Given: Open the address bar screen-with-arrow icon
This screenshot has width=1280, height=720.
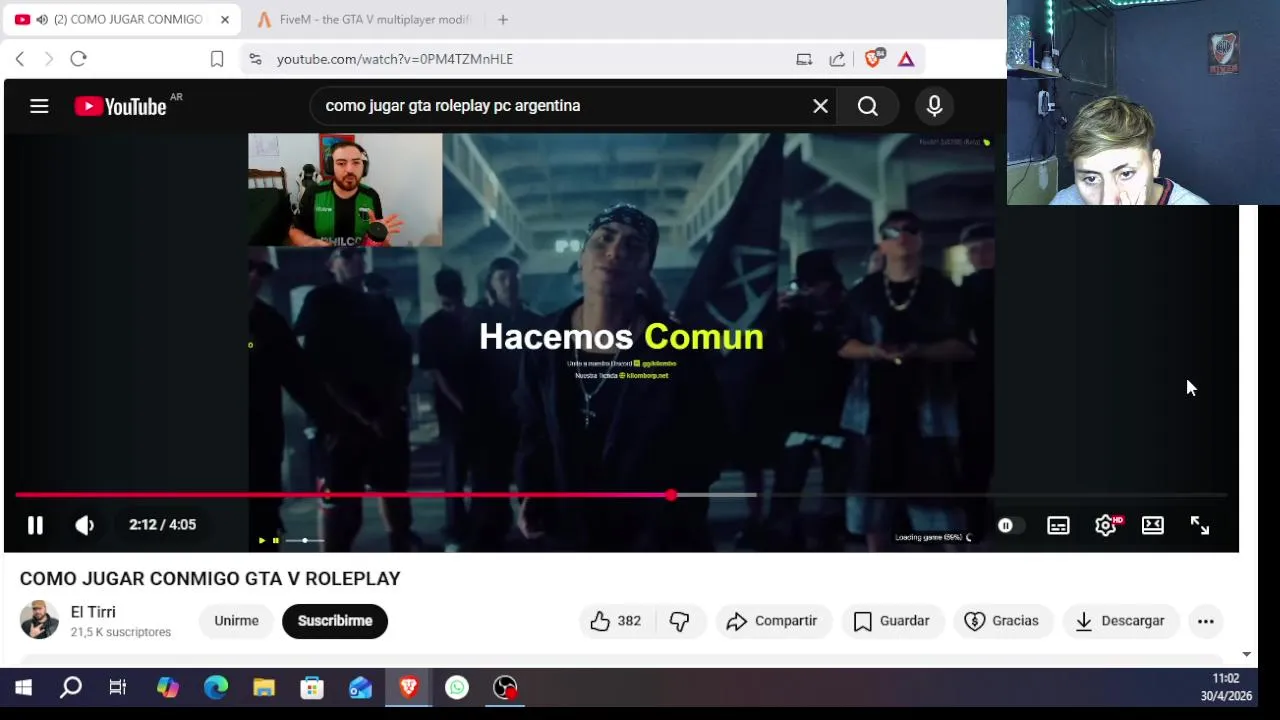Looking at the screenshot, I should (804, 59).
